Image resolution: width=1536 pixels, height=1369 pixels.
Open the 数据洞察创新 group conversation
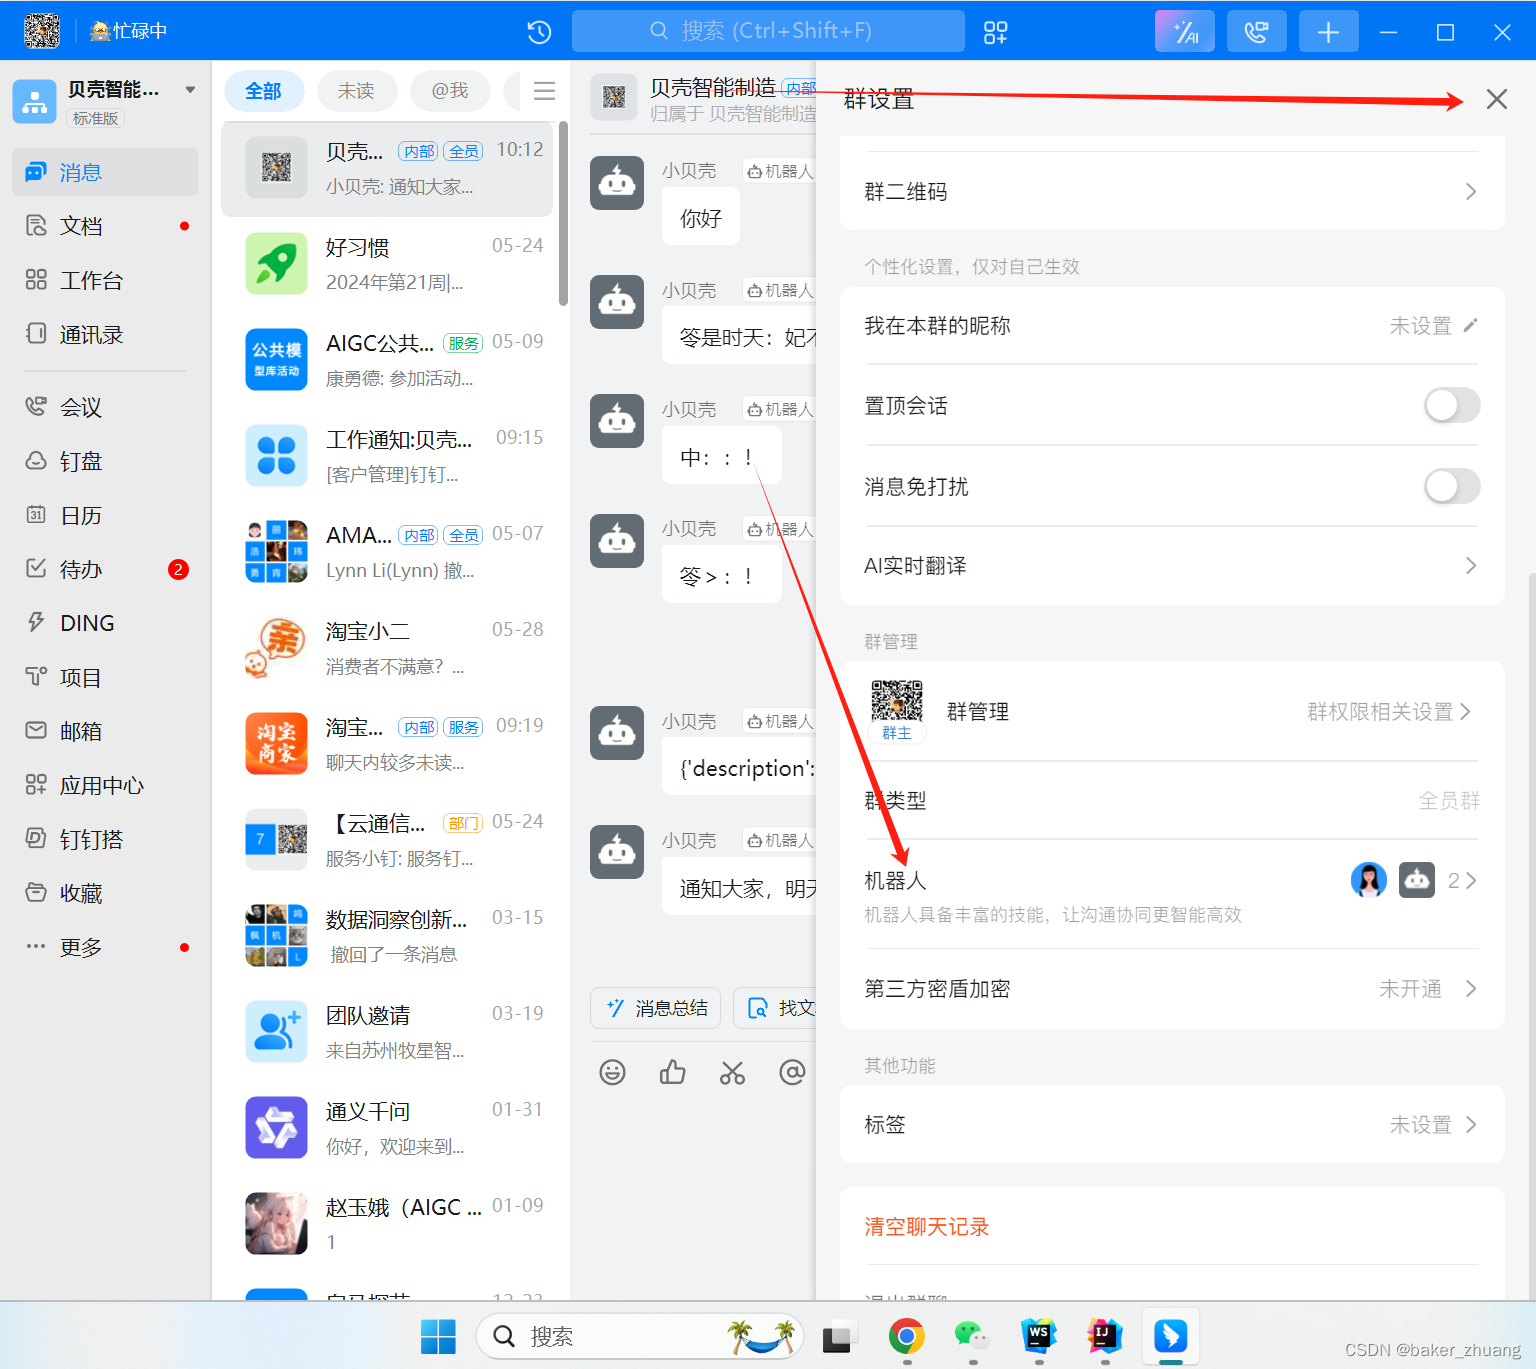click(x=387, y=937)
